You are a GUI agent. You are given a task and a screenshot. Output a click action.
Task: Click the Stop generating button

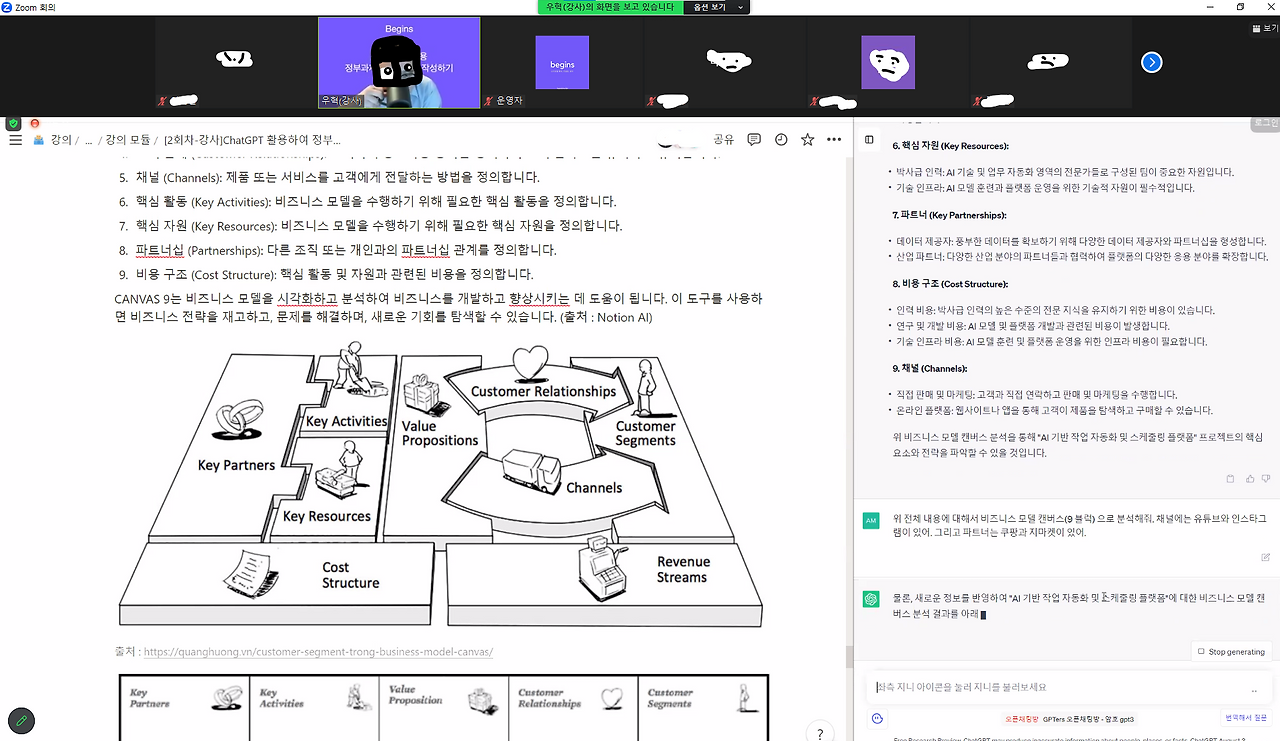pyautogui.click(x=1231, y=651)
